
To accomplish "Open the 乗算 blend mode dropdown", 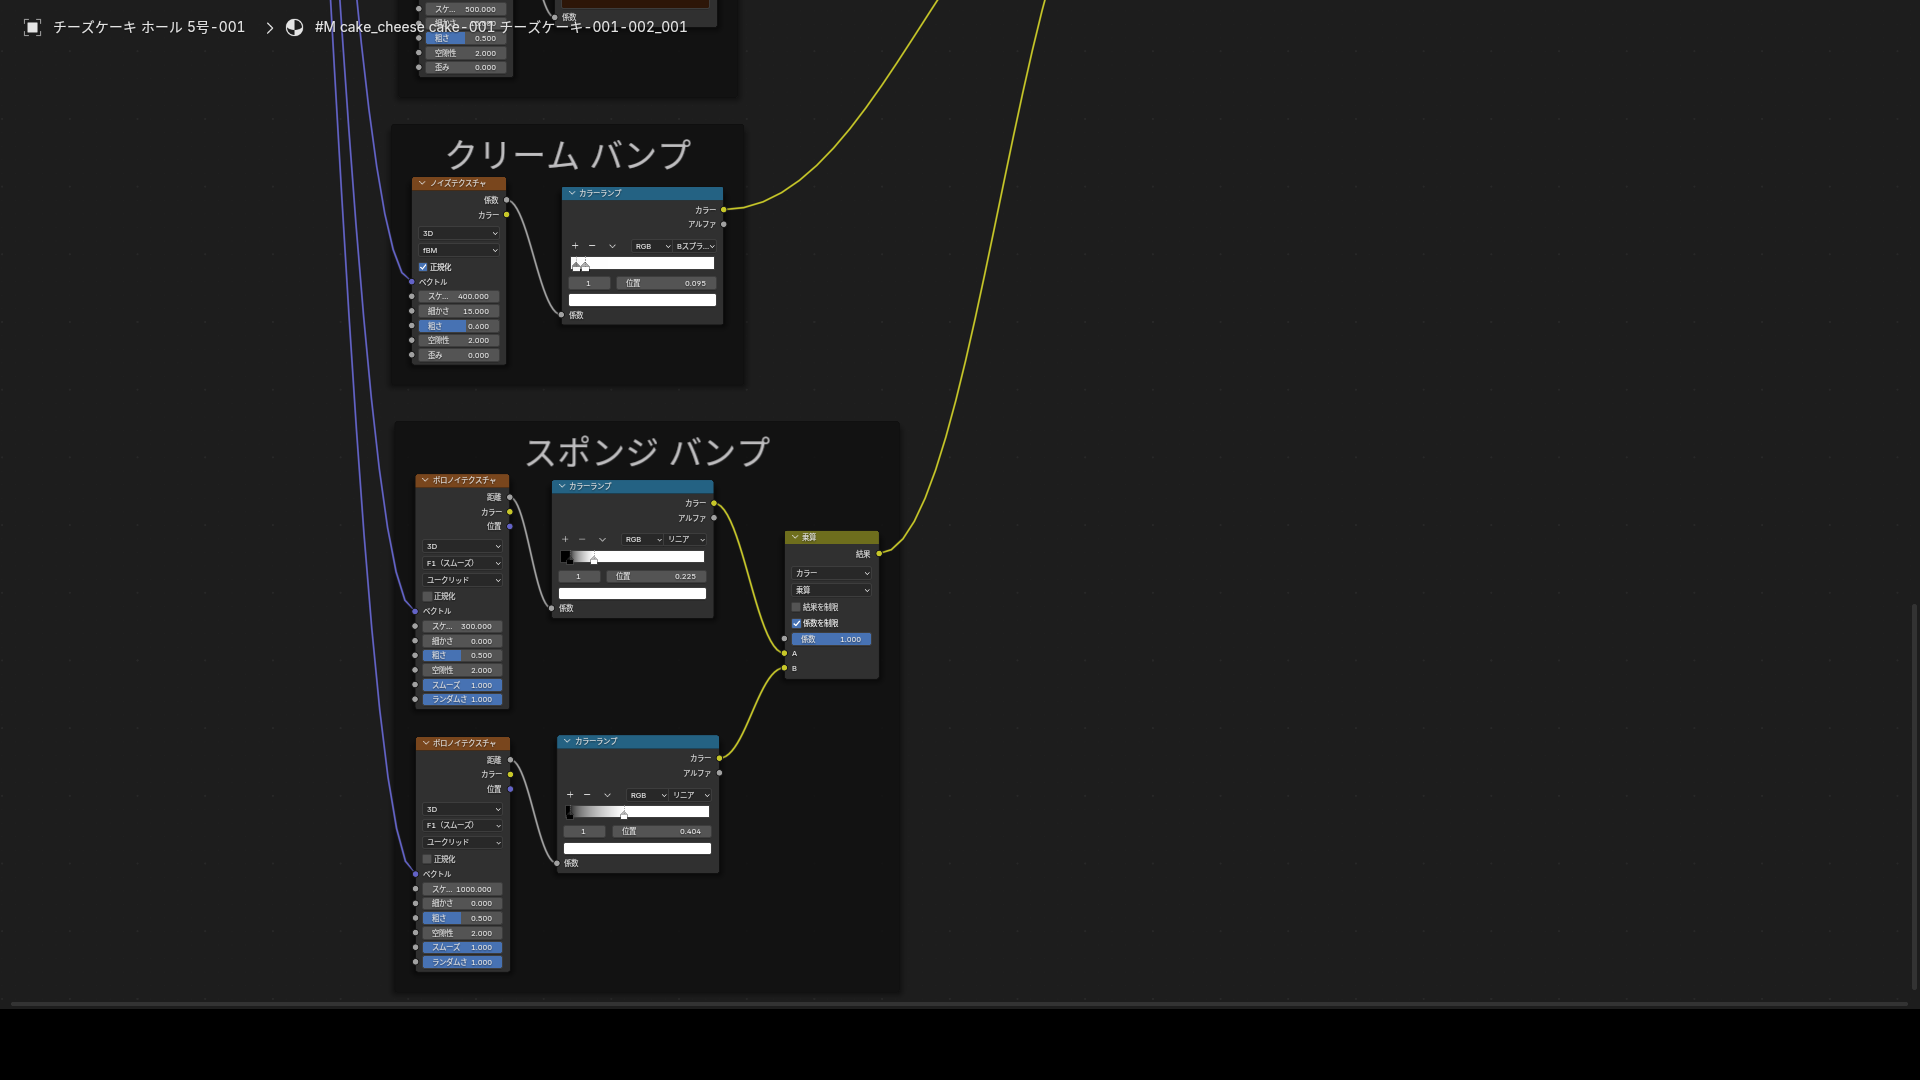I will (x=832, y=590).
